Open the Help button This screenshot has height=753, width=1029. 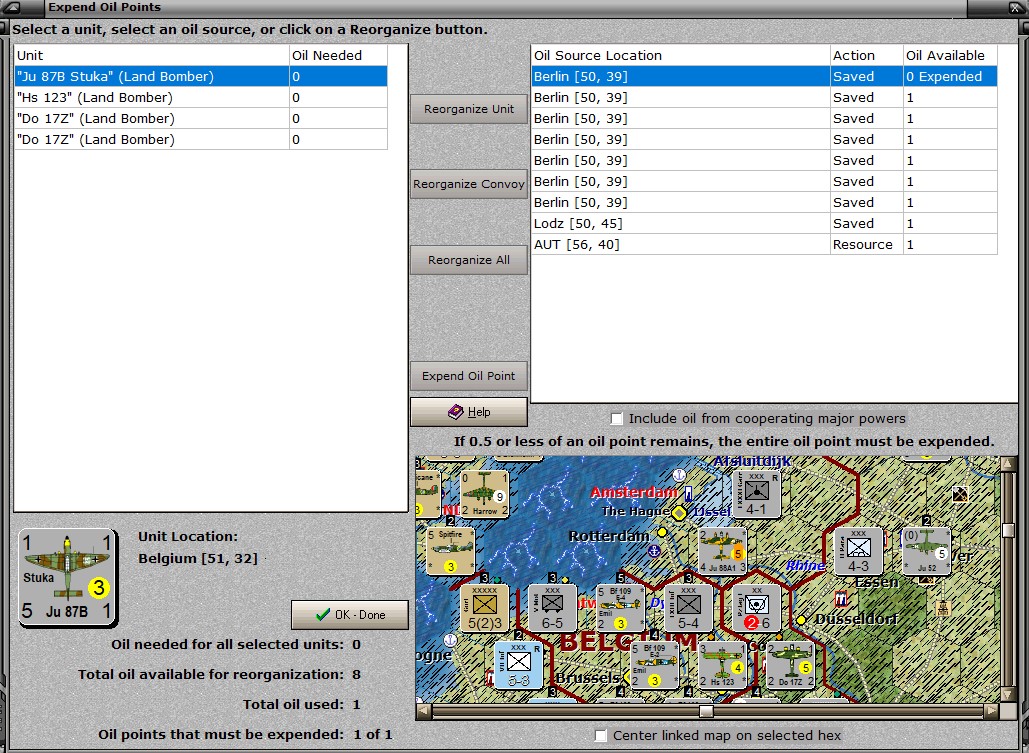(x=469, y=412)
